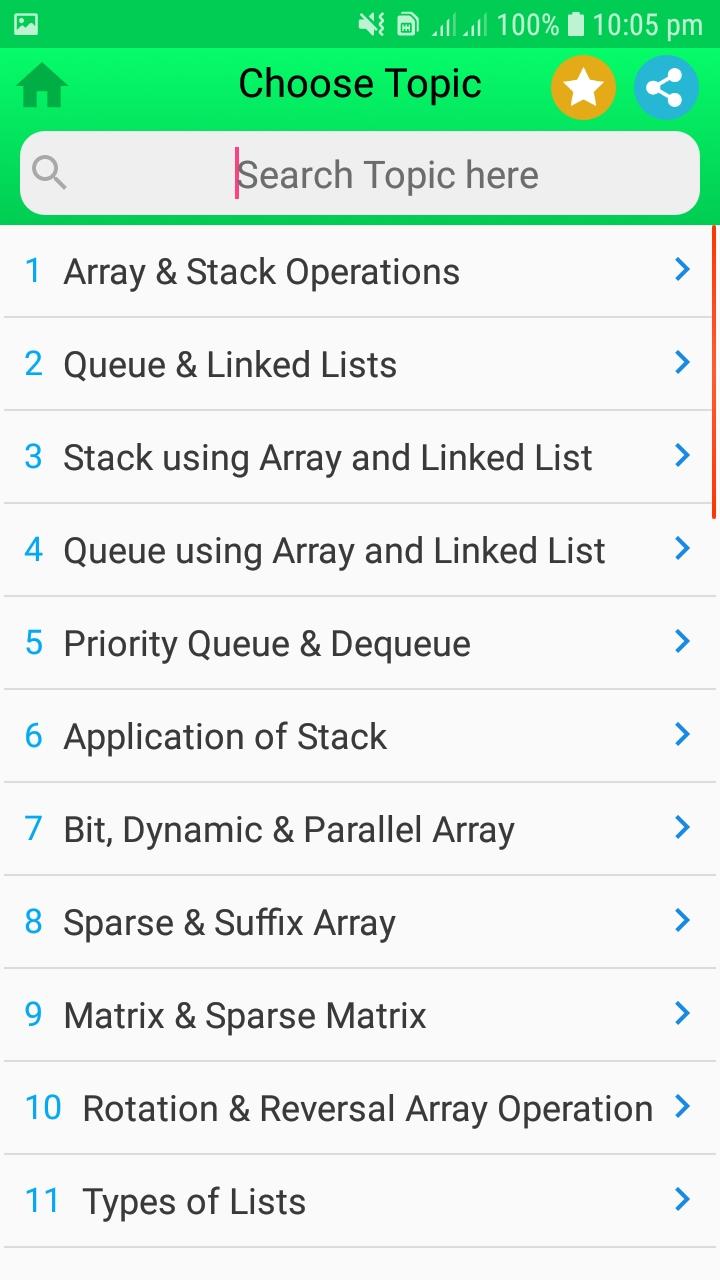This screenshot has height=1280, width=720.
Task: Open Types of Lists topic
Action: click(194, 1202)
